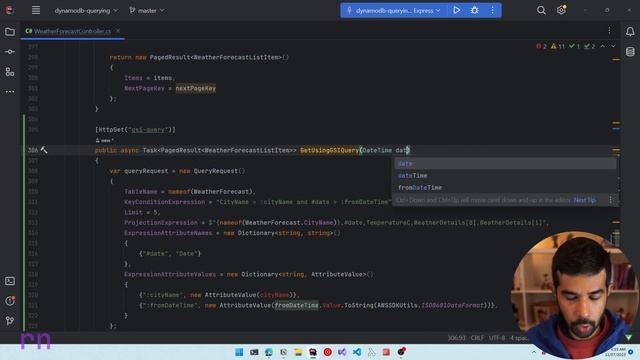Open the Problems tool window
The image size is (640, 360).
(x=10, y=301)
